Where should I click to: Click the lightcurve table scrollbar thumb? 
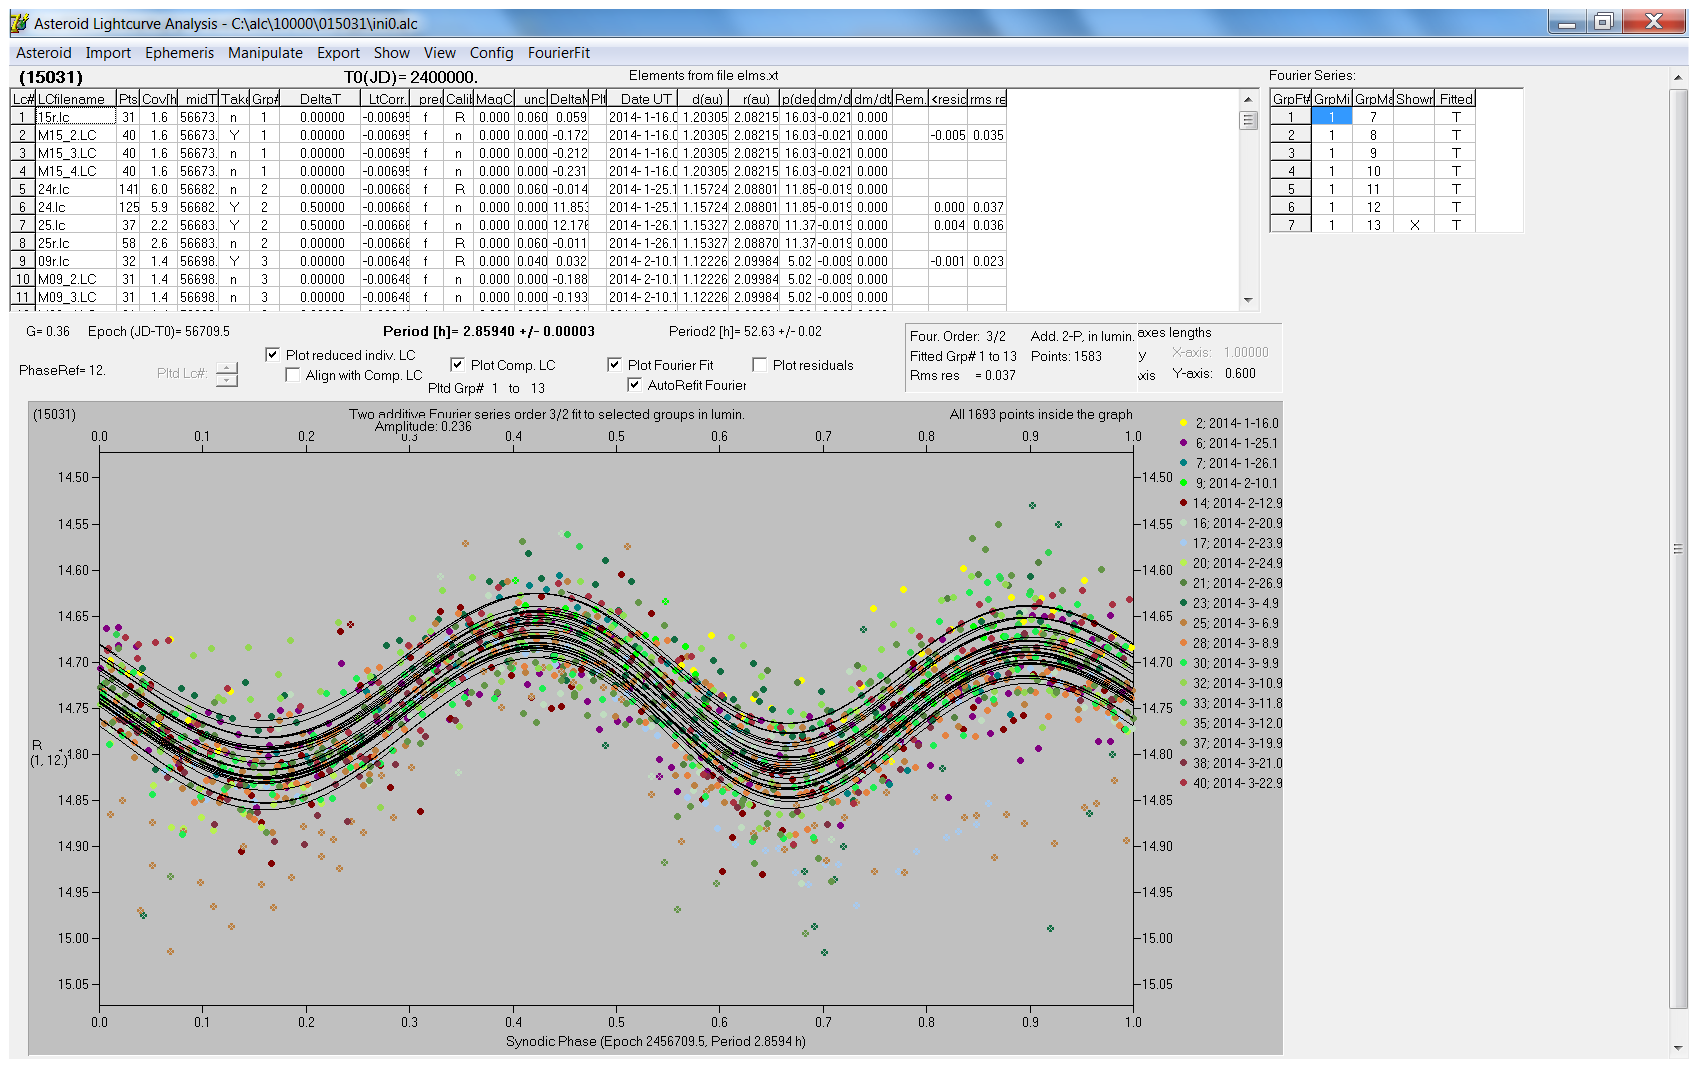click(1247, 120)
